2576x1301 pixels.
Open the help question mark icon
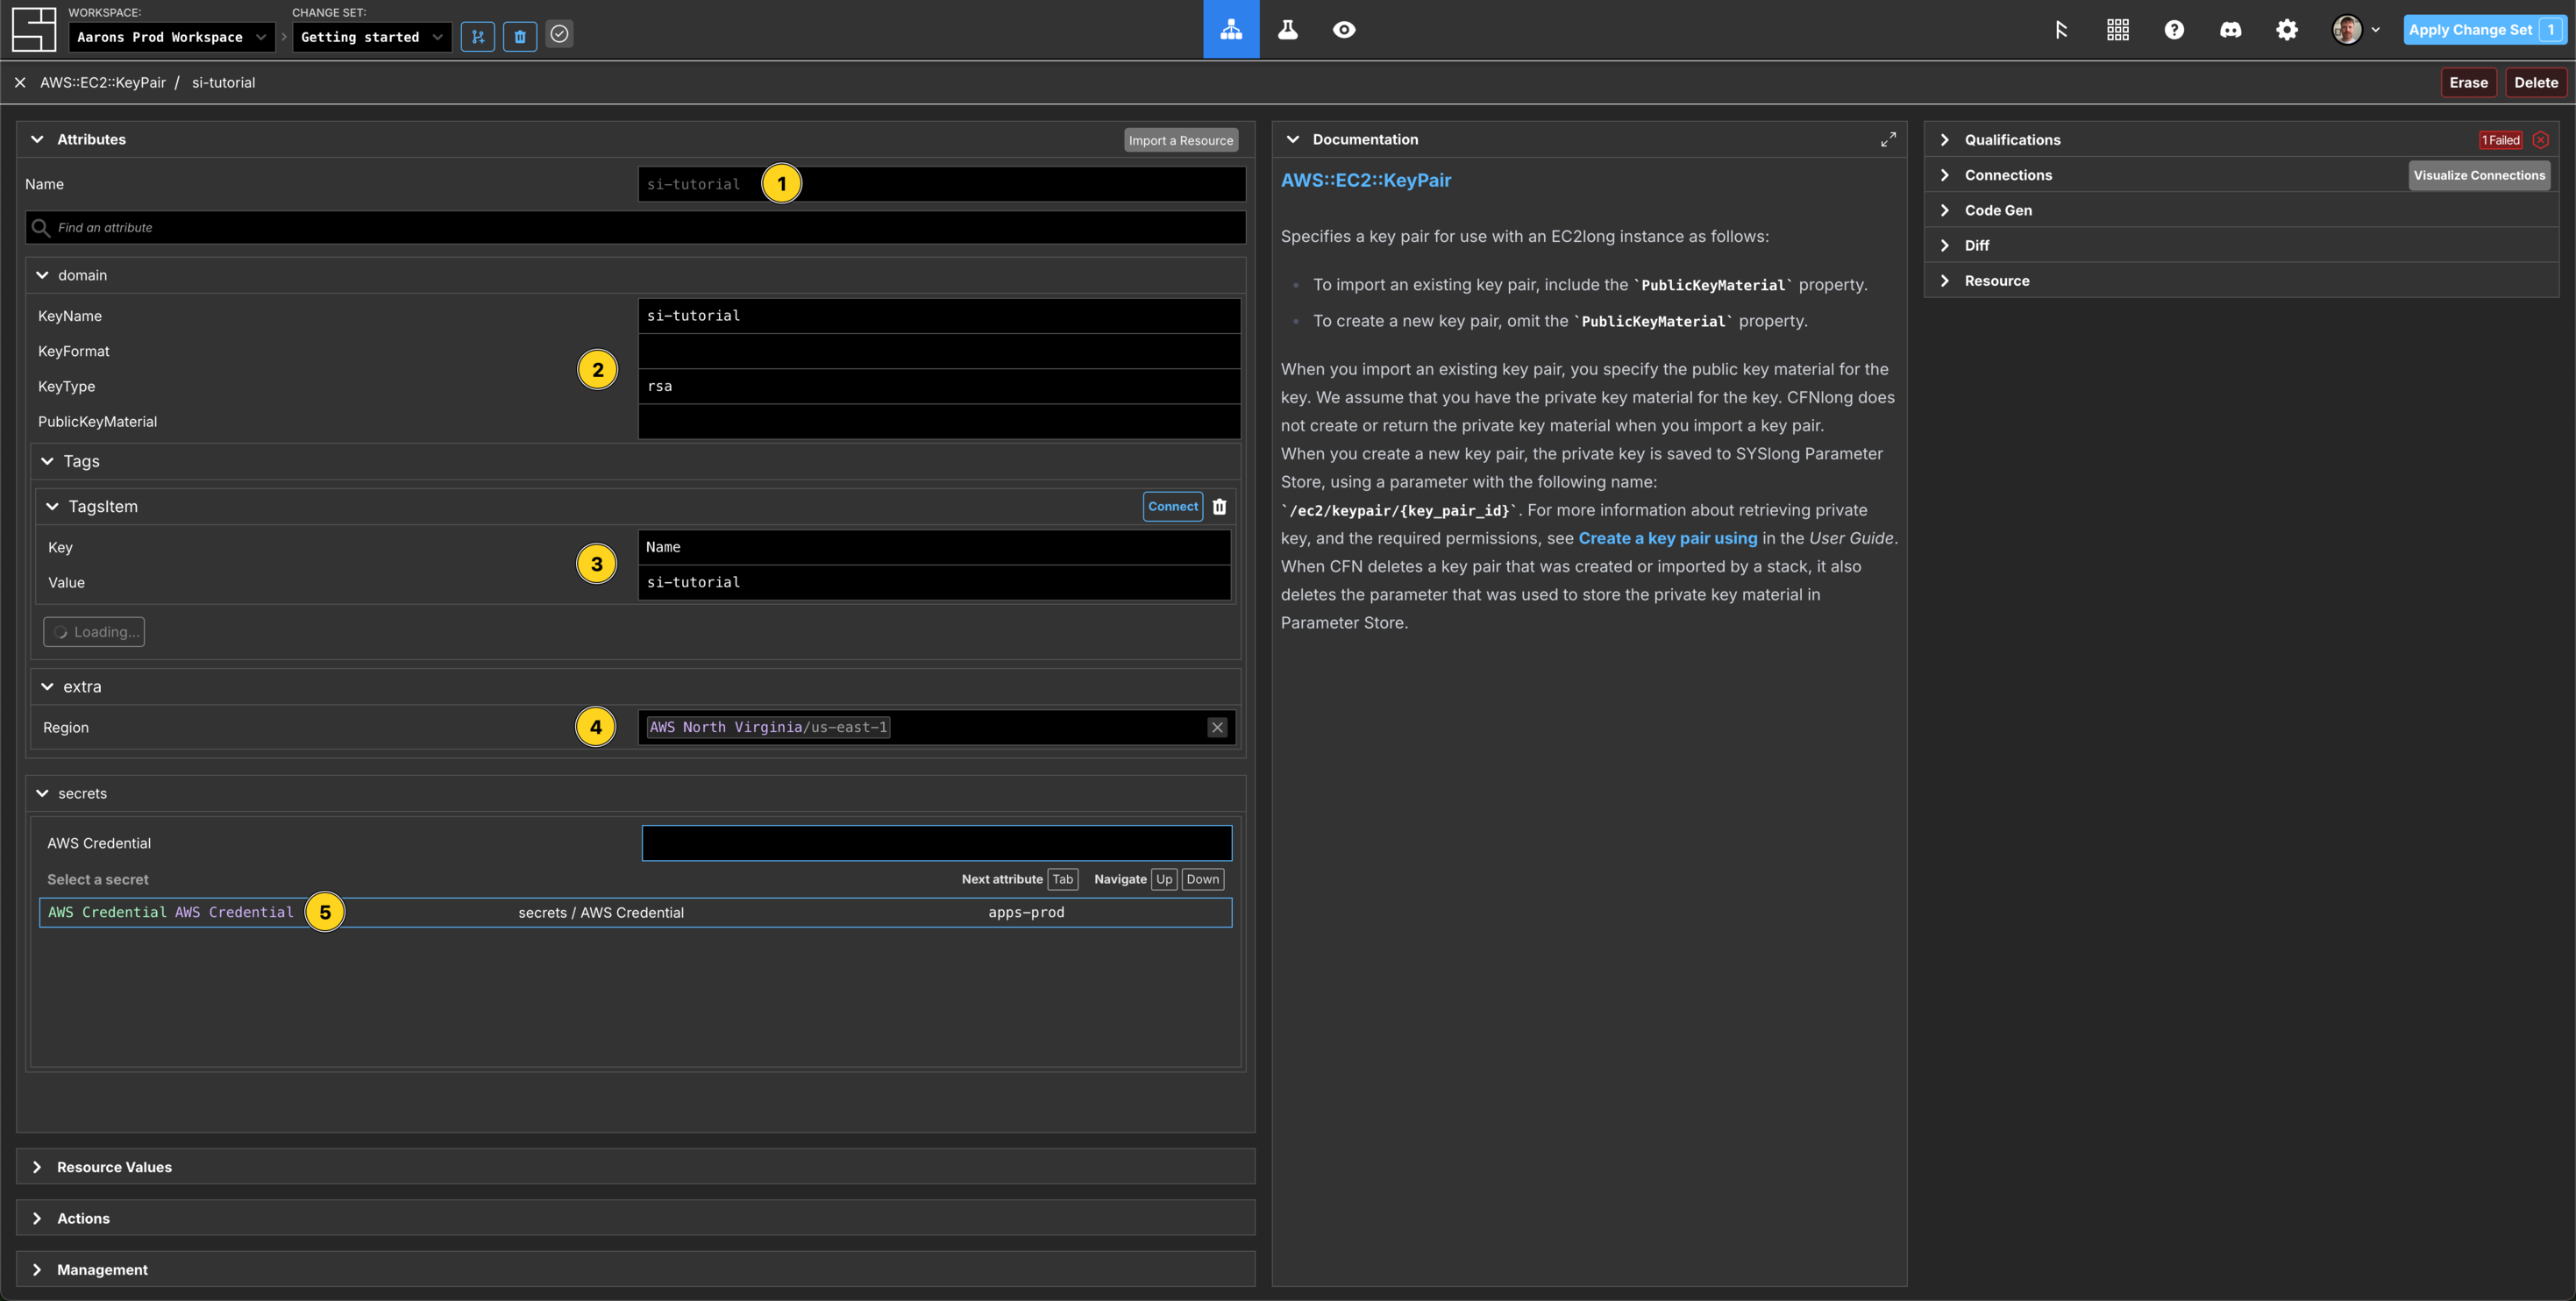2174,29
